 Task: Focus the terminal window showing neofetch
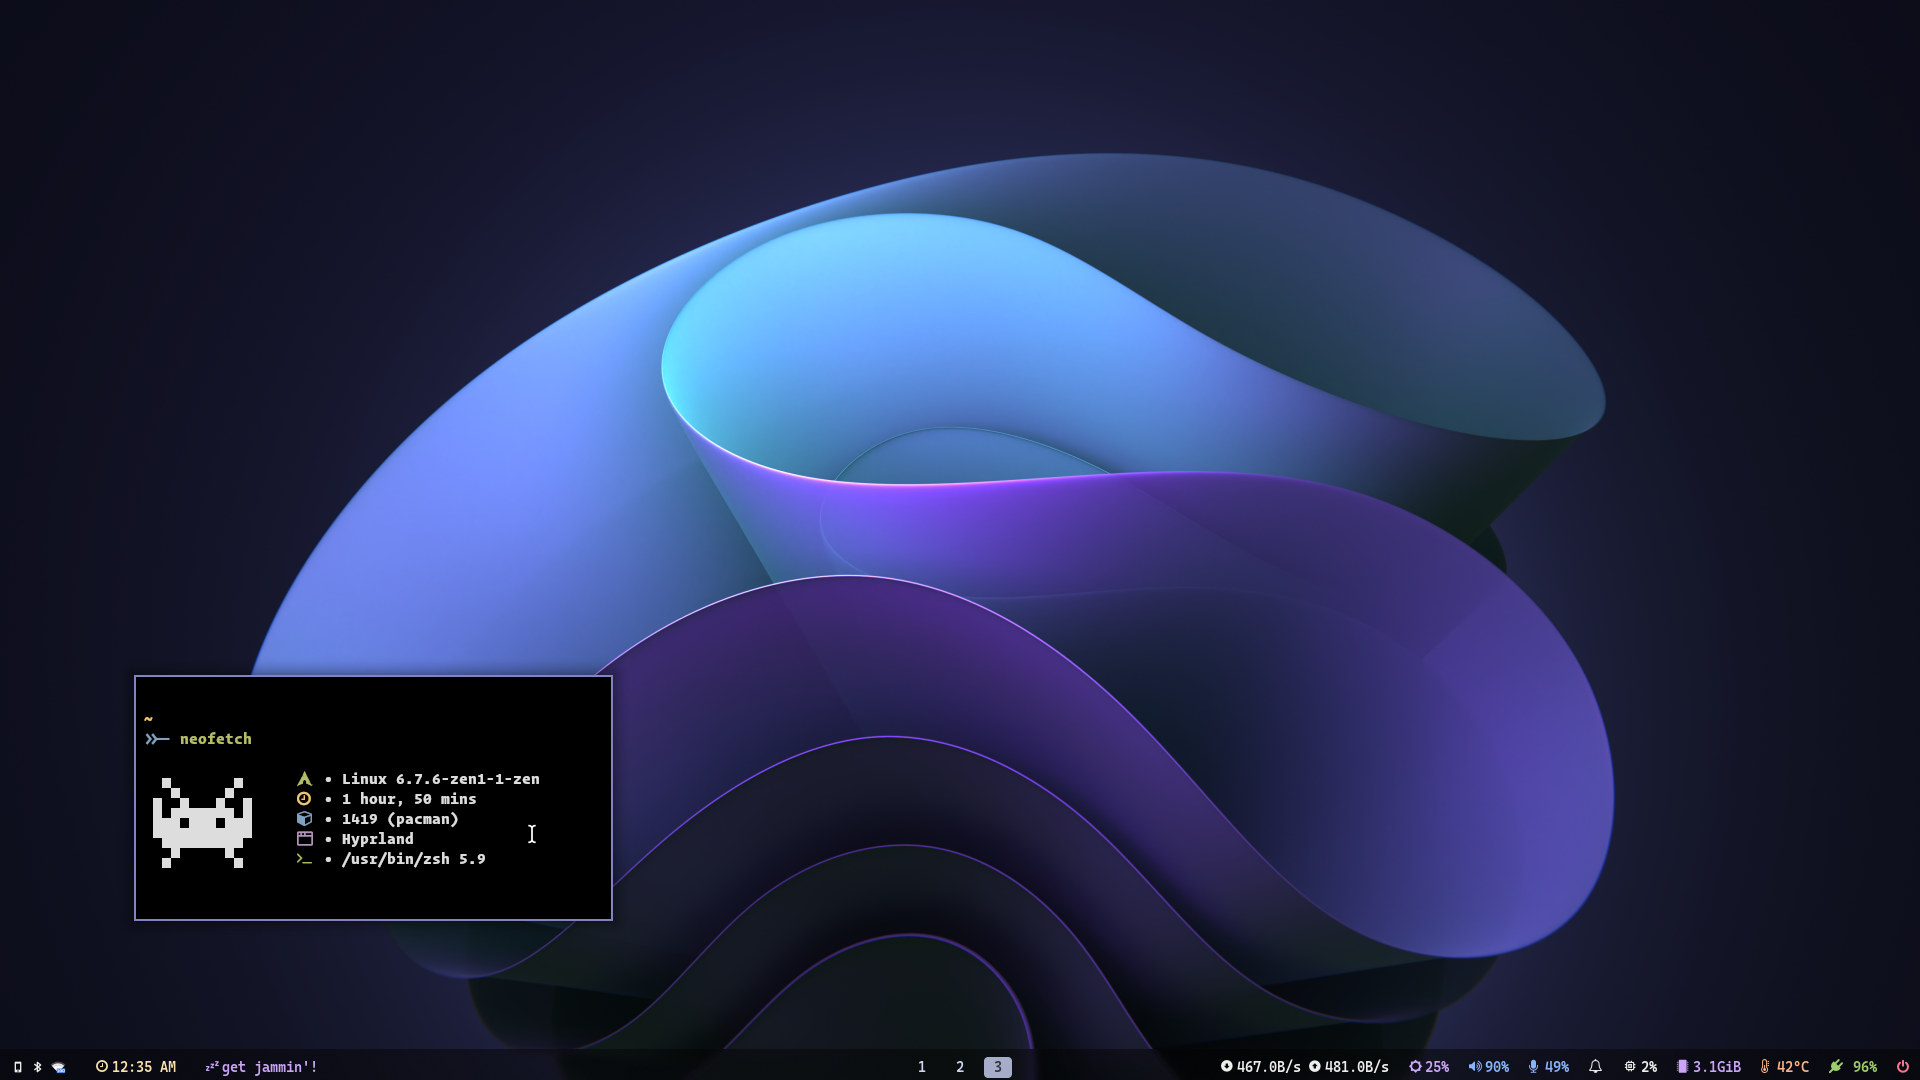pos(373,797)
